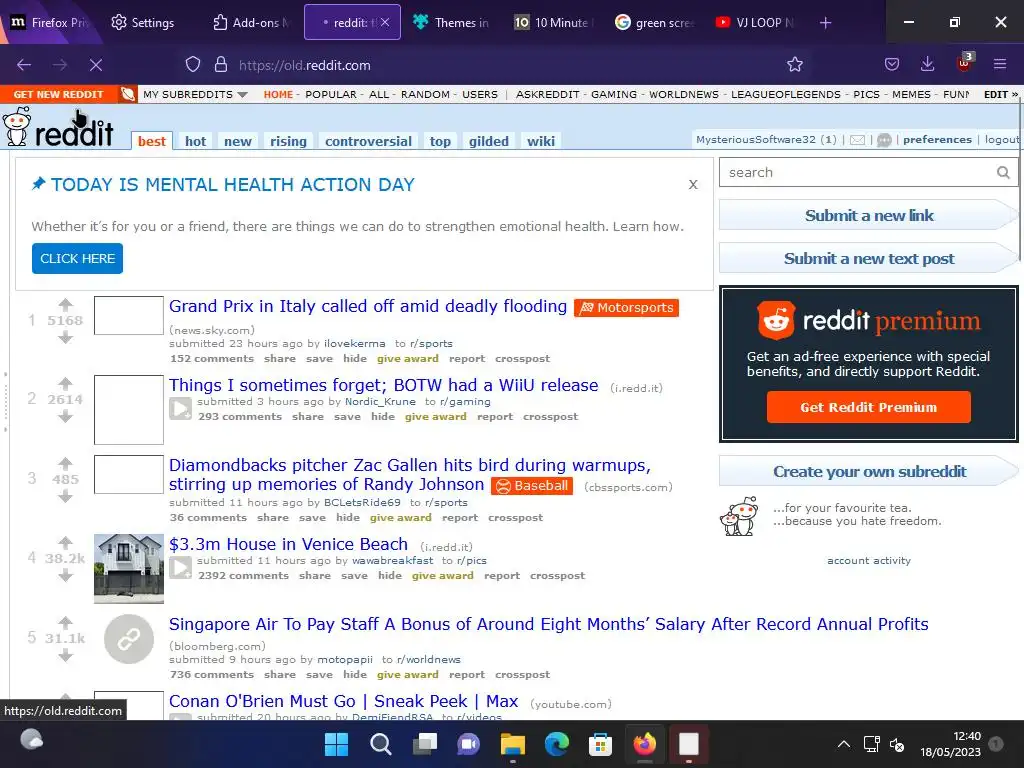The height and width of the screenshot is (768, 1024).
Task: Open a new tab with plus
Action: (x=825, y=23)
